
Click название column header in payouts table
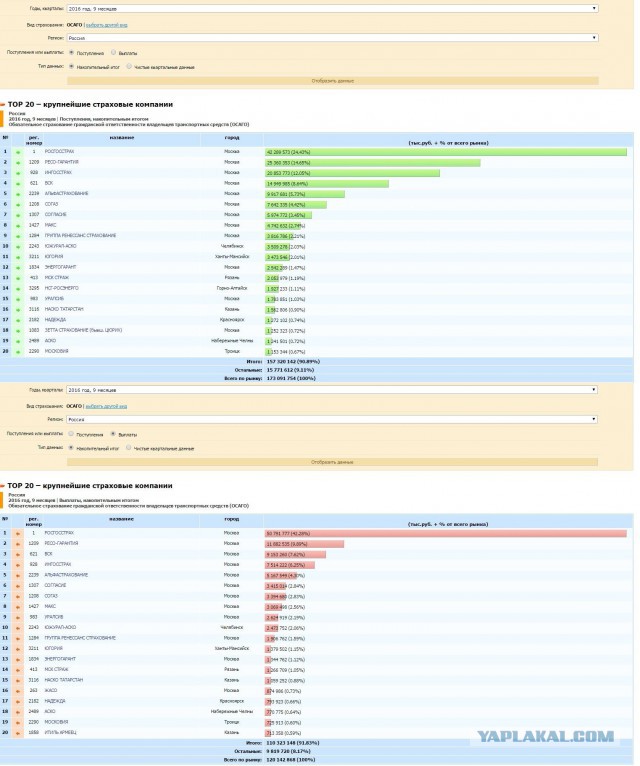point(121,519)
